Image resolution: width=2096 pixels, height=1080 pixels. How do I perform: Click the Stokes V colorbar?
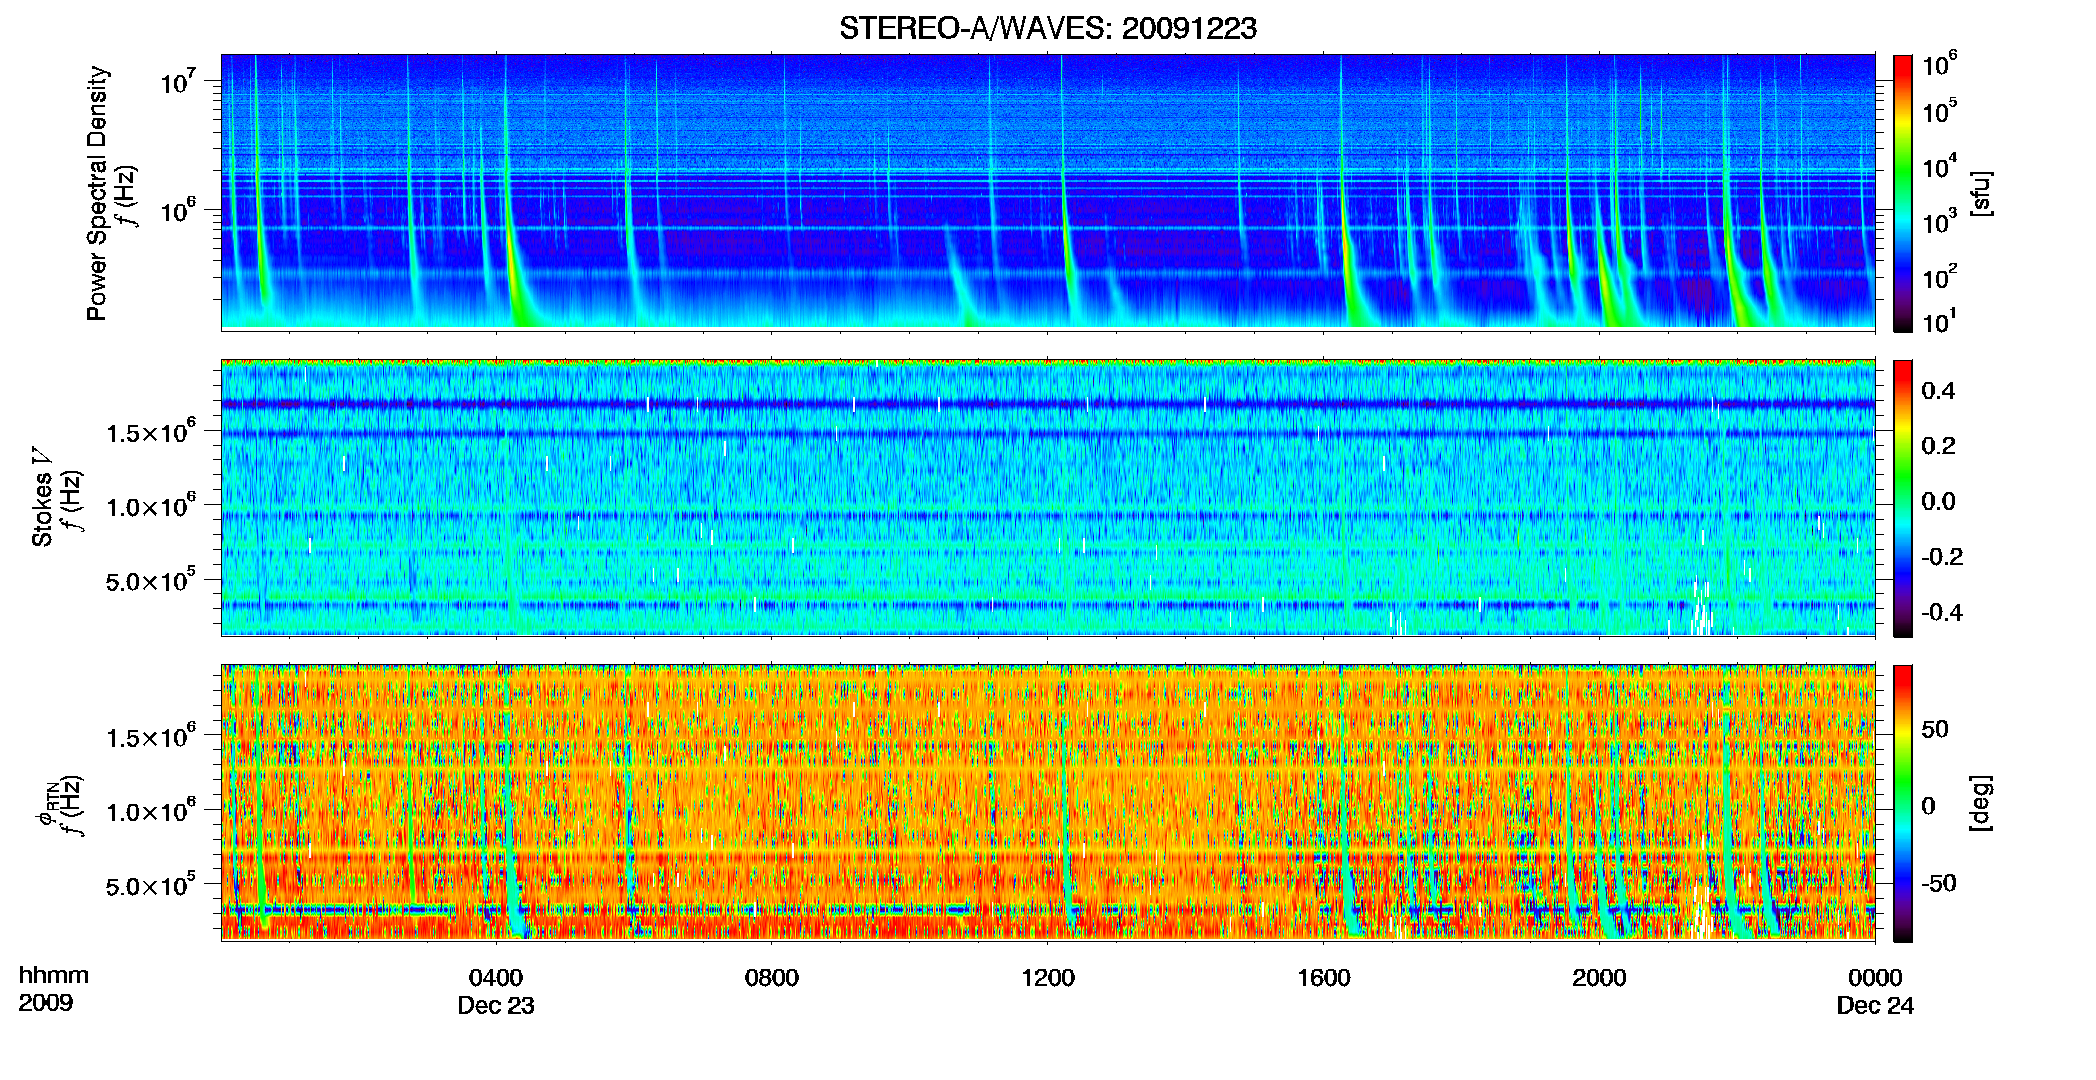[1903, 498]
